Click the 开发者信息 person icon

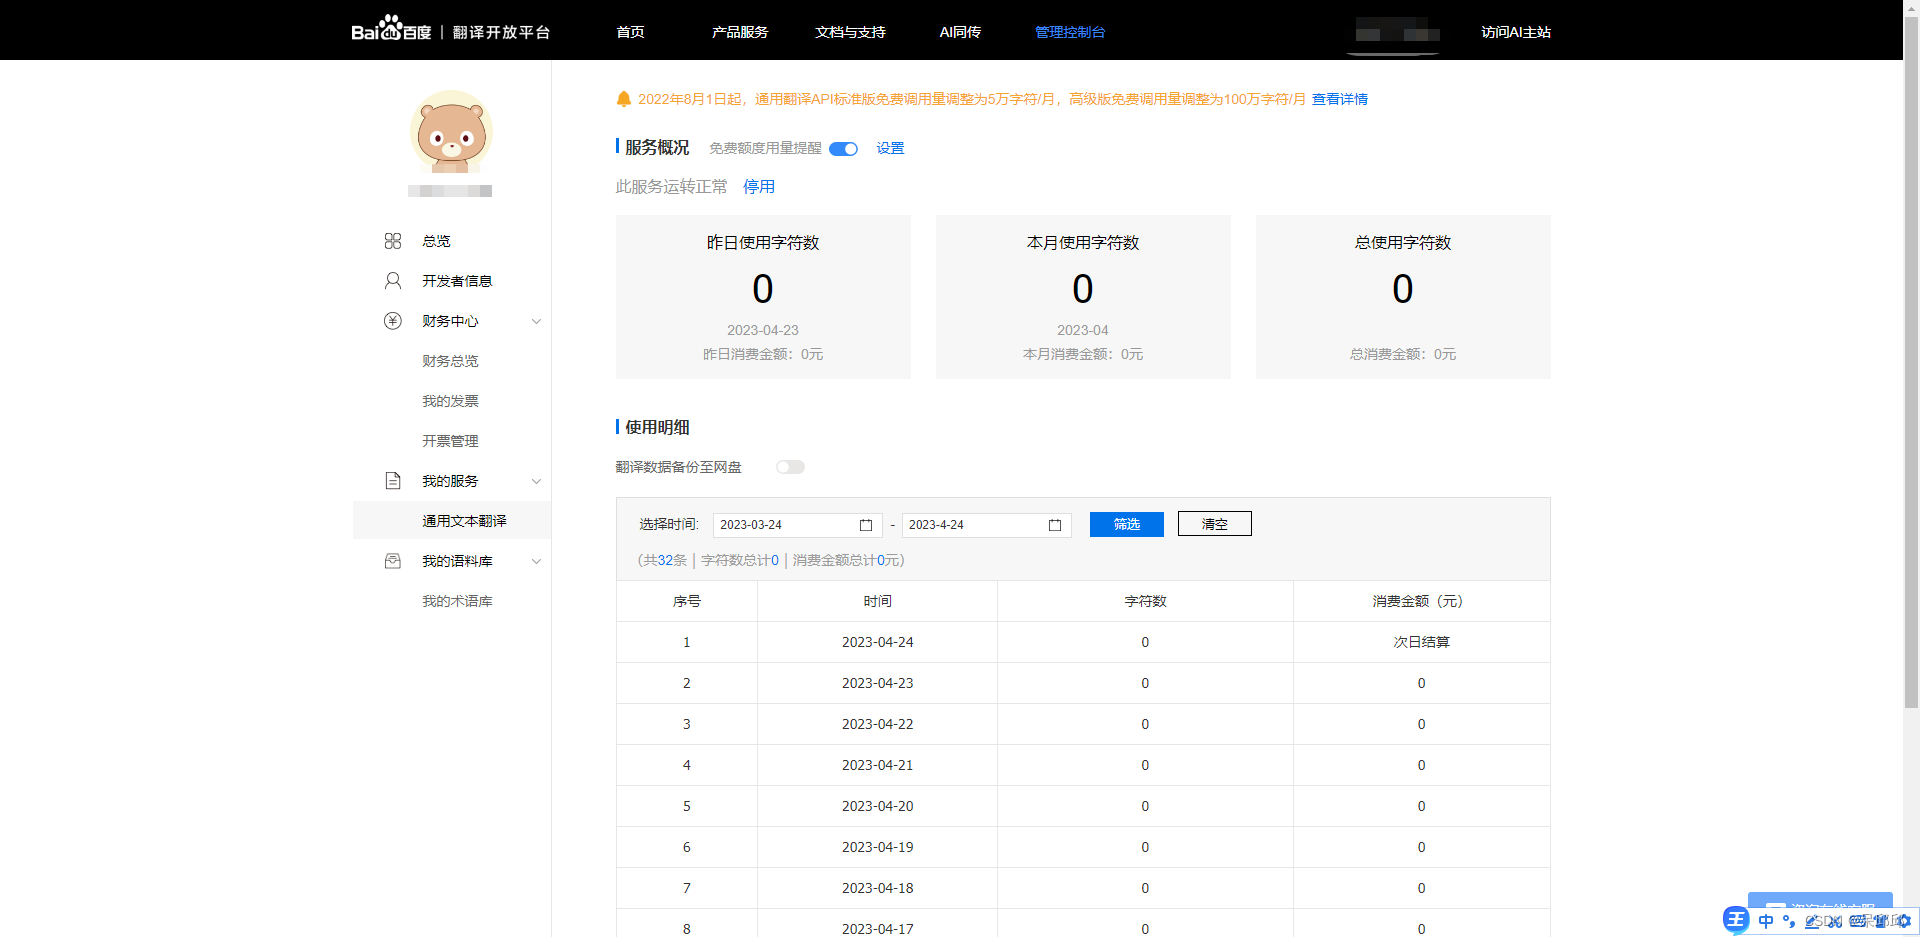[393, 281]
